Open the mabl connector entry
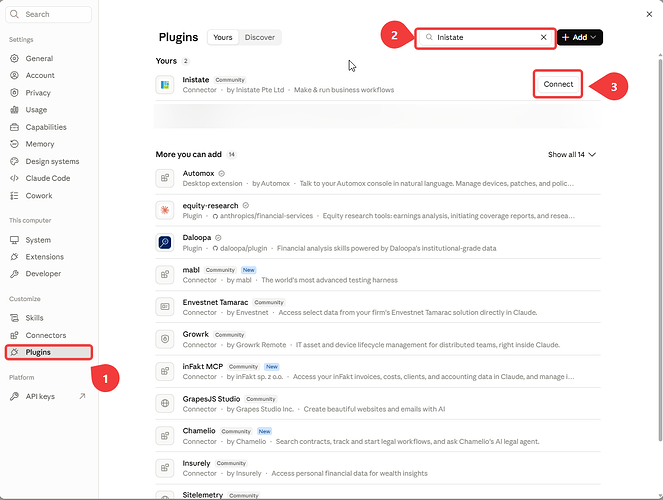This screenshot has height=500, width=663. pyautogui.click(x=378, y=274)
